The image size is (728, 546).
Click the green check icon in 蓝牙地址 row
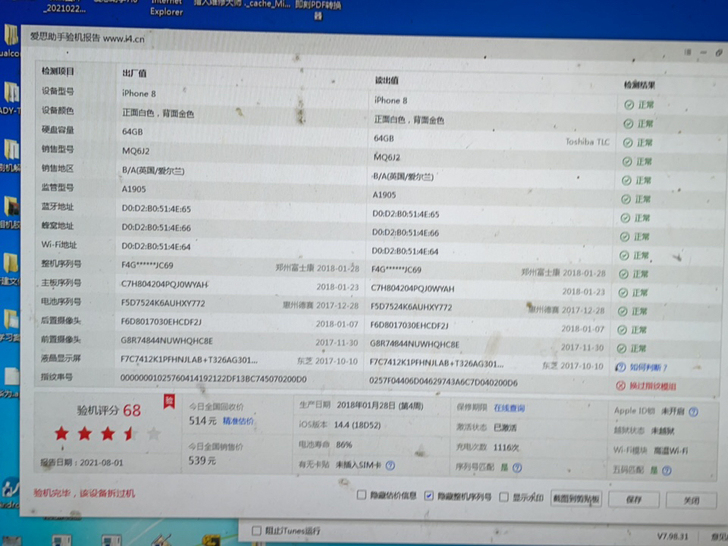[x=625, y=218]
